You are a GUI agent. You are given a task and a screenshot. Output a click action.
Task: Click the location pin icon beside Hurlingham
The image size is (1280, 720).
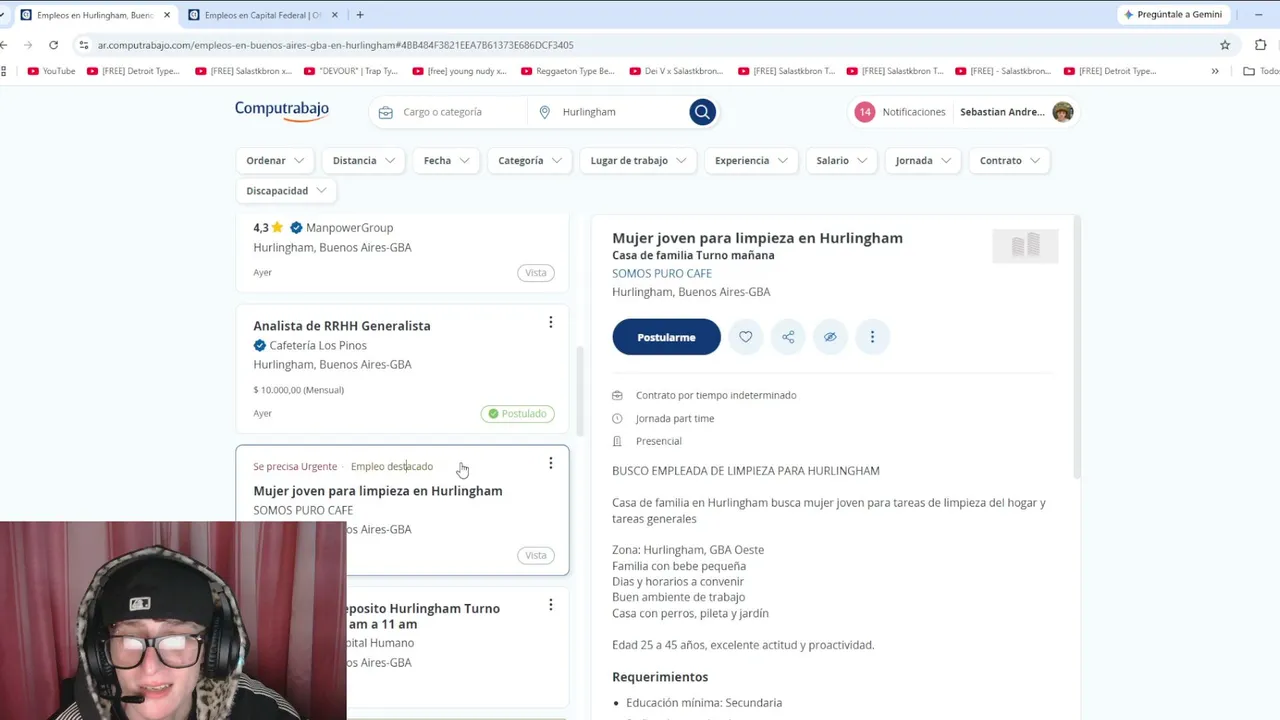pyautogui.click(x=544, y=112)
